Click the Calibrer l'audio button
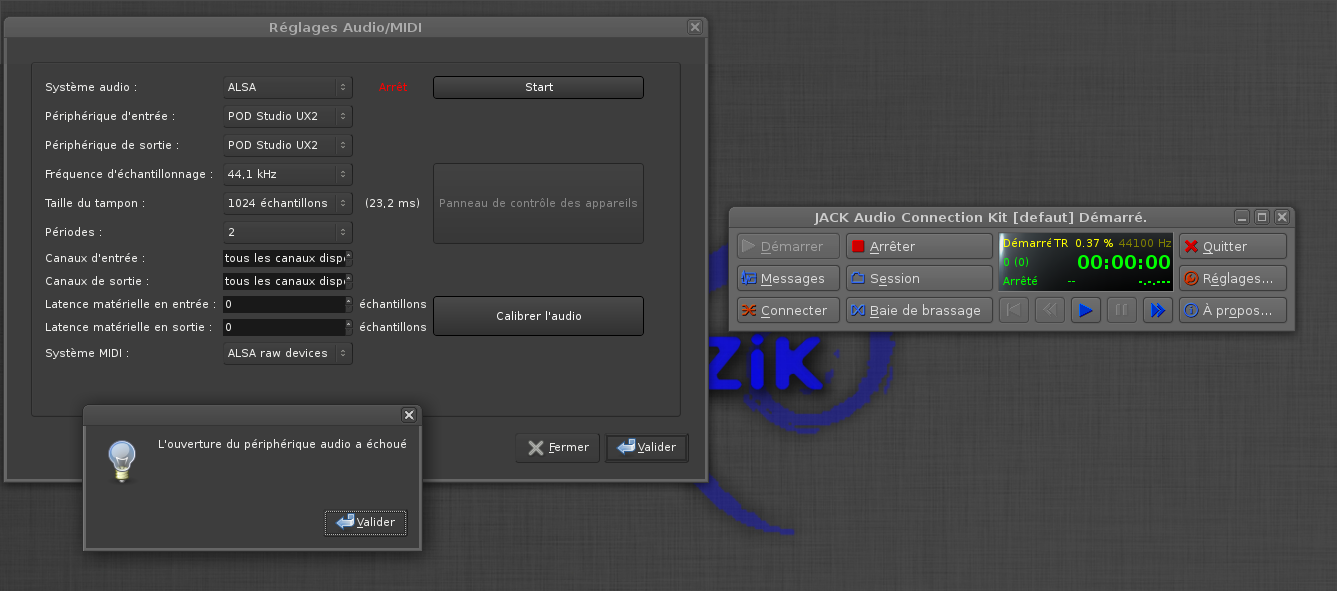The width and height of the screenshot is (1337, 591). click(538, 316)
